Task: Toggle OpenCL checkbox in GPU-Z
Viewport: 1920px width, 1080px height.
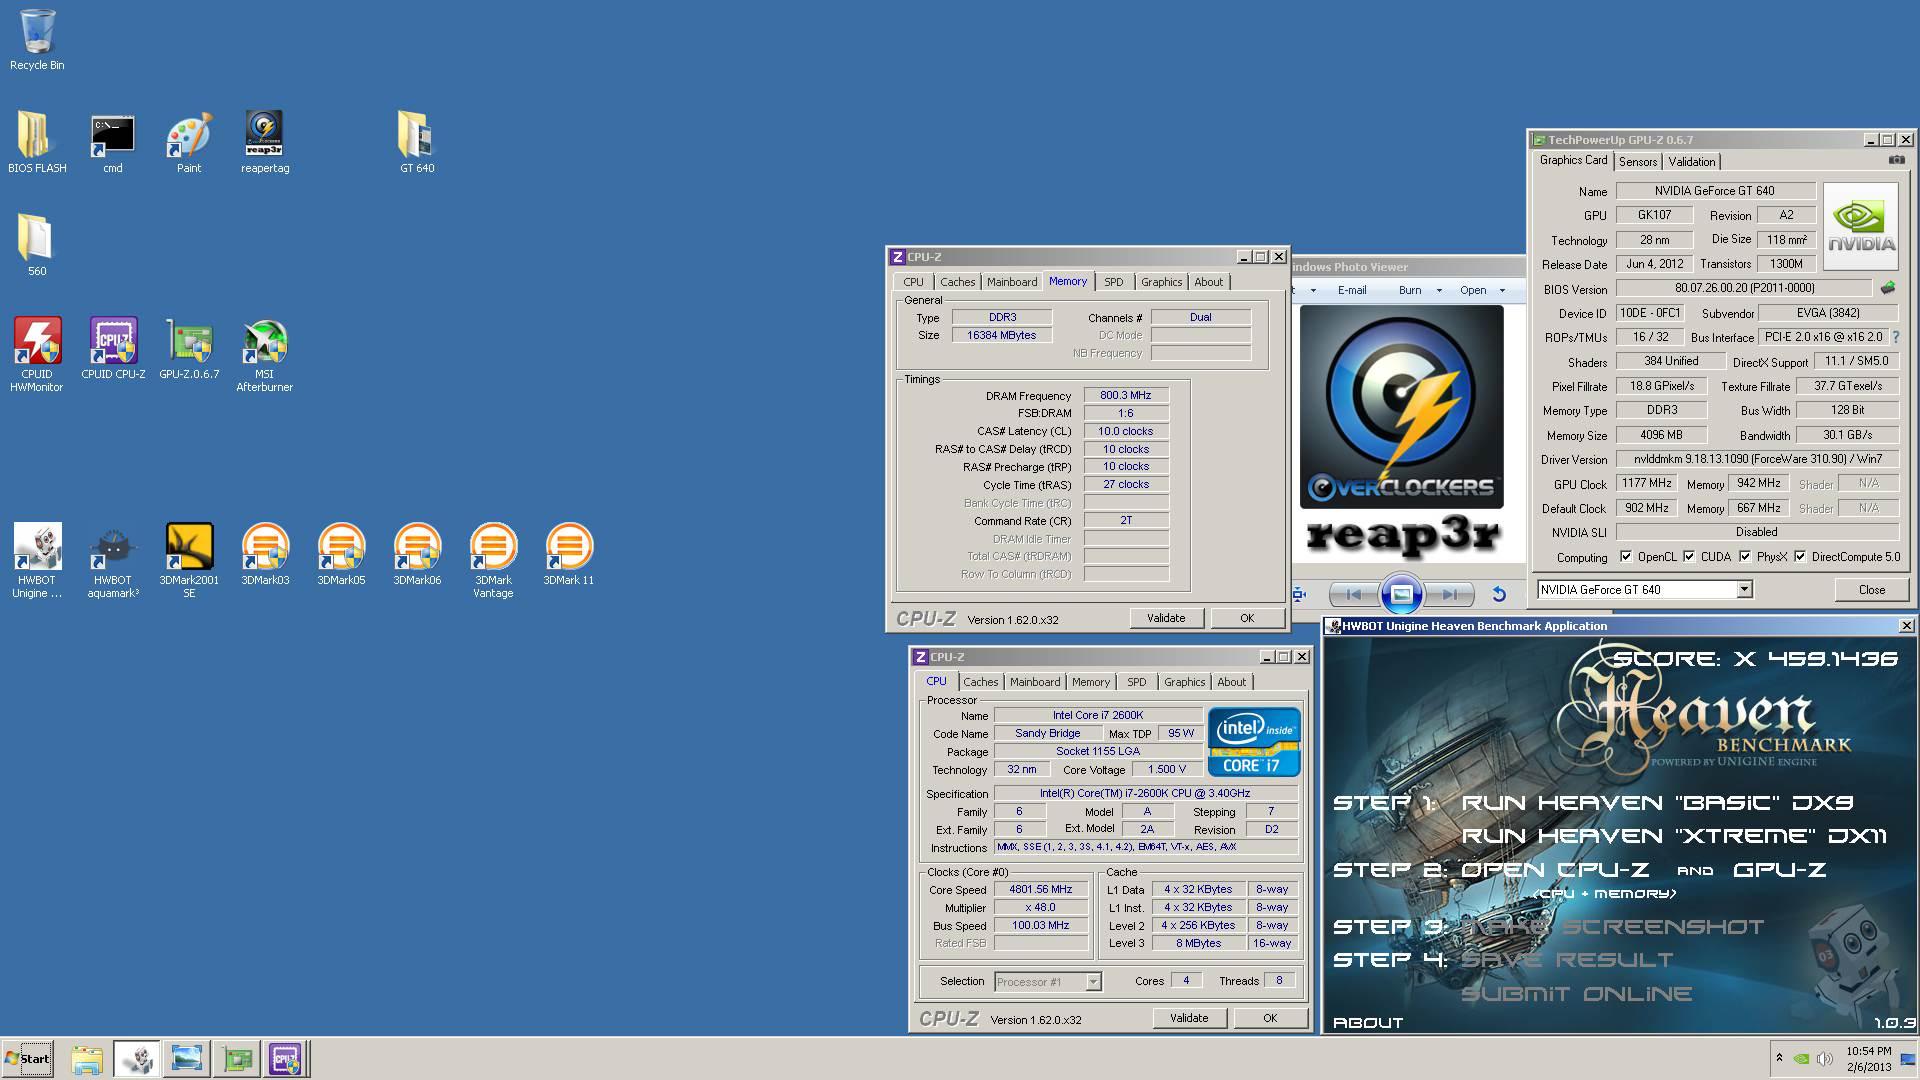Action: pyautogui.click(x=1626, y=557)
